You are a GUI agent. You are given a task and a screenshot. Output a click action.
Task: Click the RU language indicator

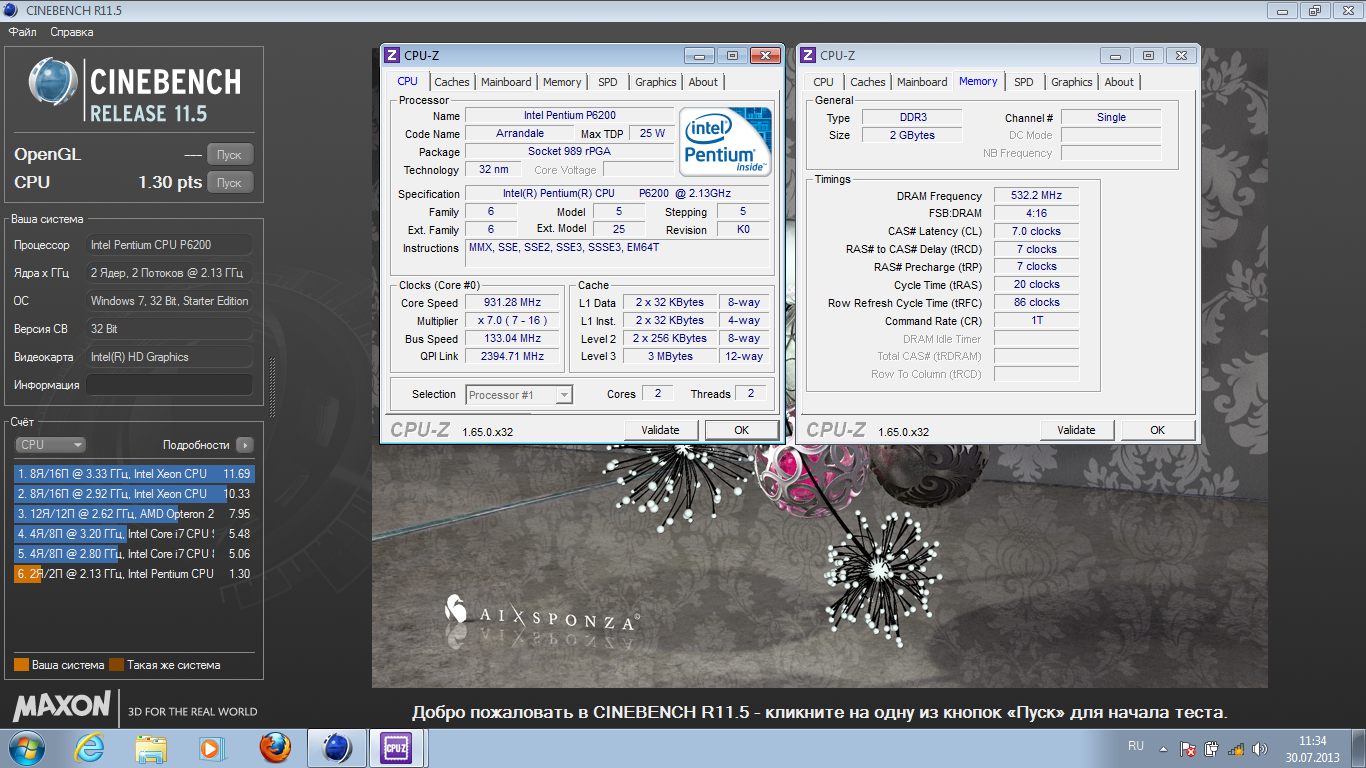pyautogui.click(x=1136, y=746)
